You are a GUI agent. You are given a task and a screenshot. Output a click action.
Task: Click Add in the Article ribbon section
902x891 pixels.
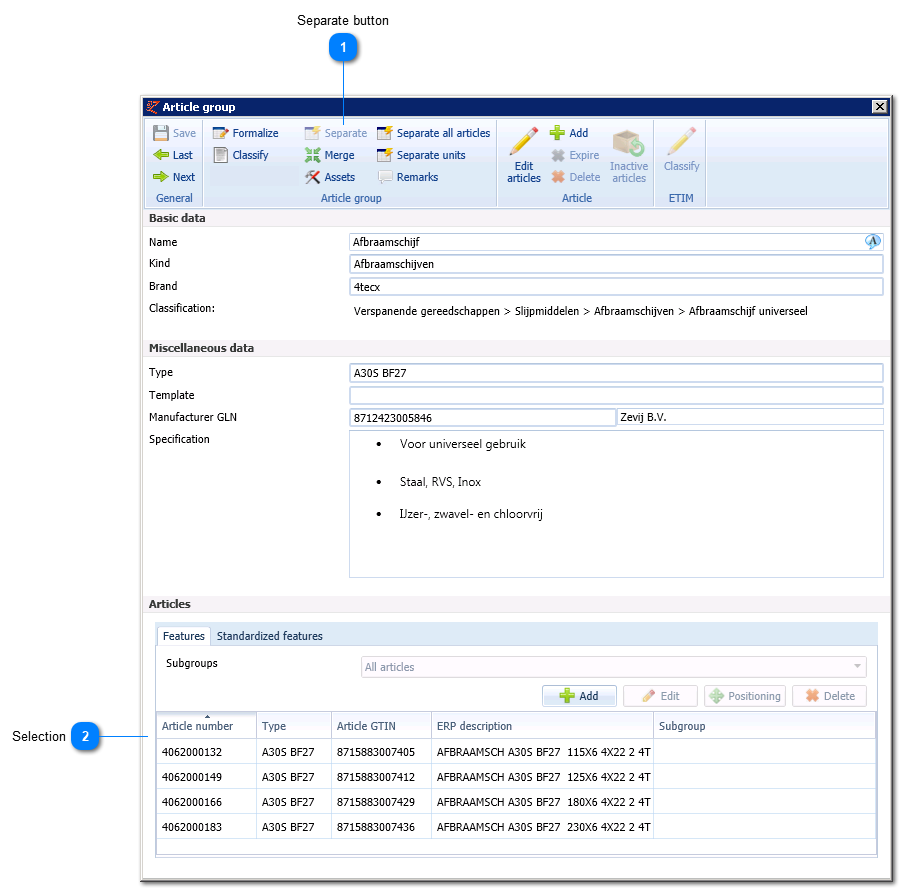click(x=569, y=133)
